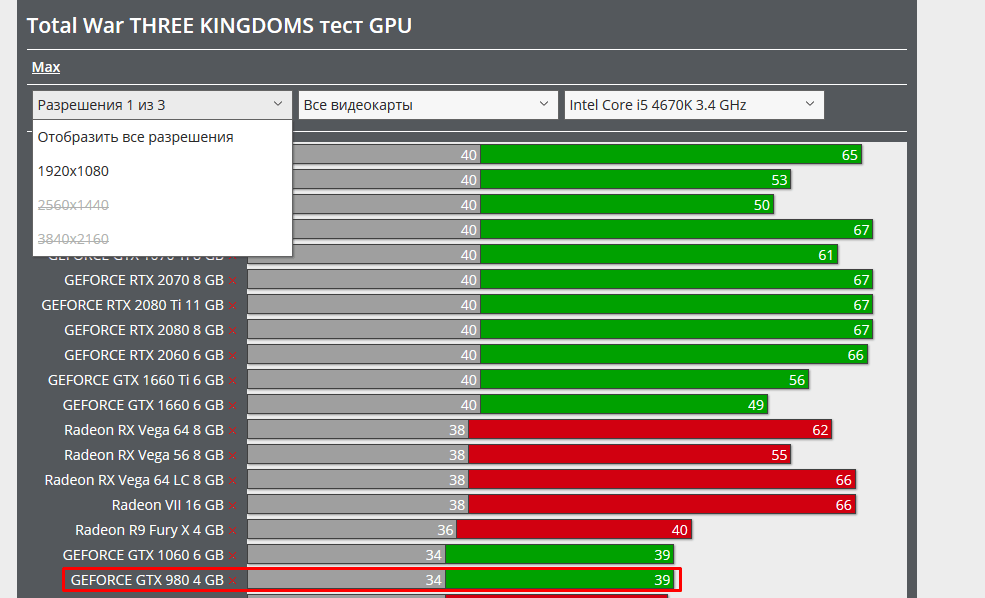Click the GEFORCE GTX 1660 6 GB label
The image size is (985, 598).
click(x=143, y=406)
